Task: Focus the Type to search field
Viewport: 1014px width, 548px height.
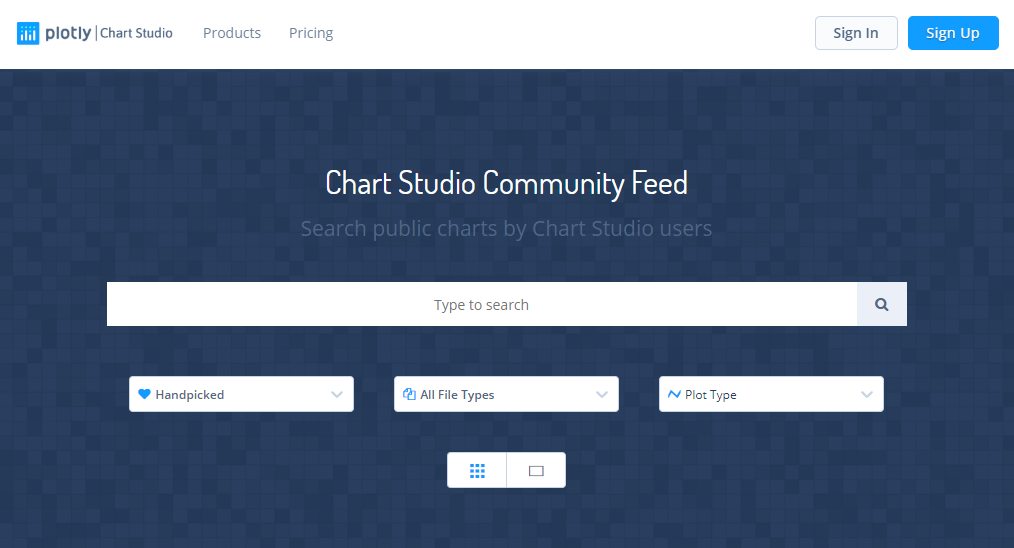Action: click(482, 304)
